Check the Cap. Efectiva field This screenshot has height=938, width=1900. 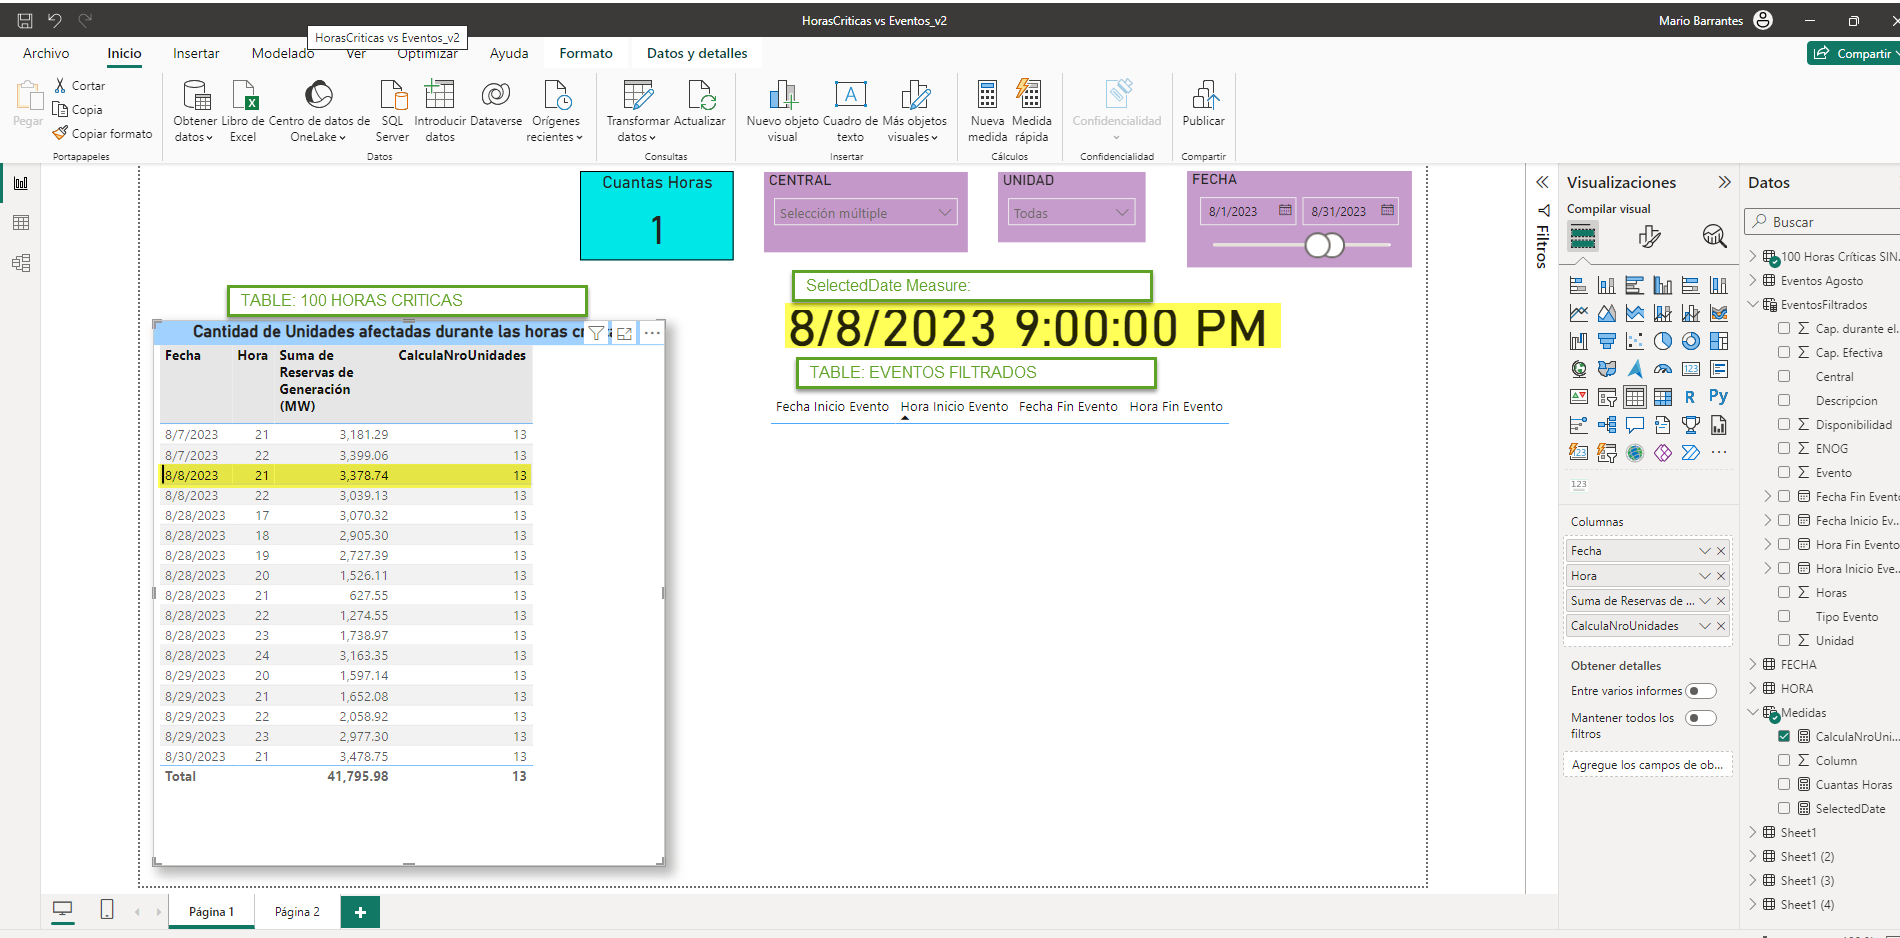1784,352
